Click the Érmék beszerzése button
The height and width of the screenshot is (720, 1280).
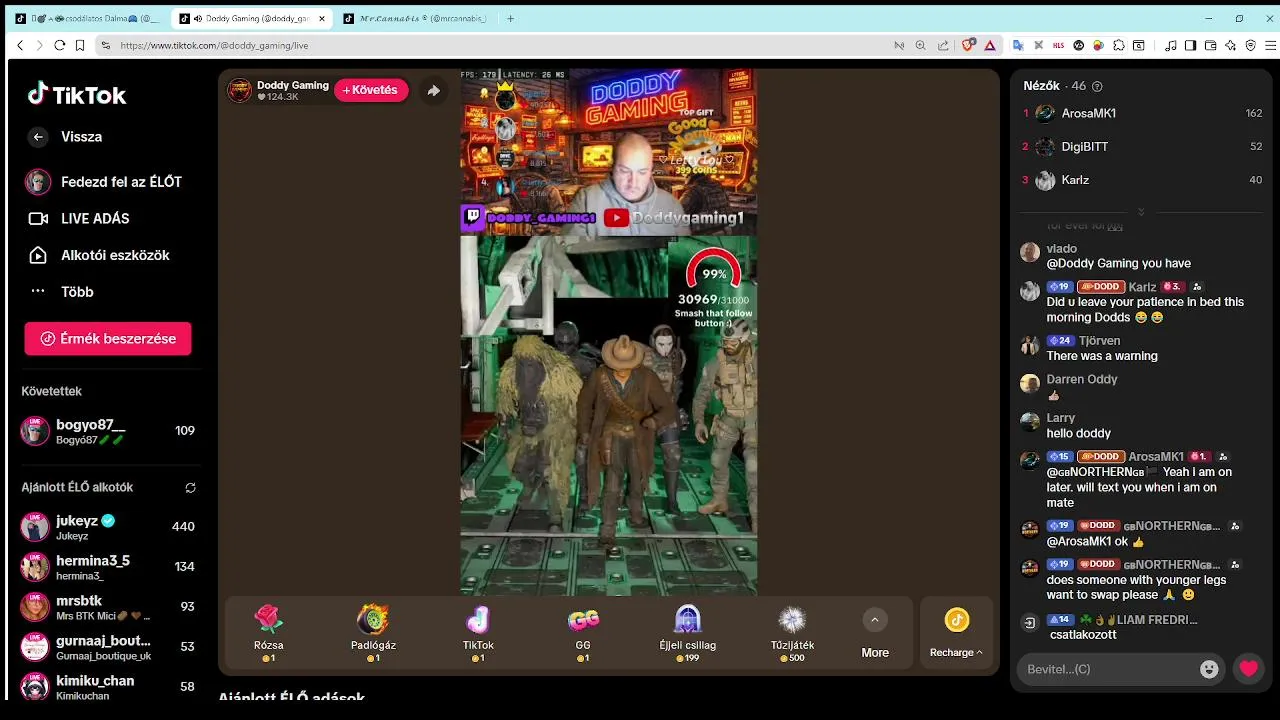point(108,339)
